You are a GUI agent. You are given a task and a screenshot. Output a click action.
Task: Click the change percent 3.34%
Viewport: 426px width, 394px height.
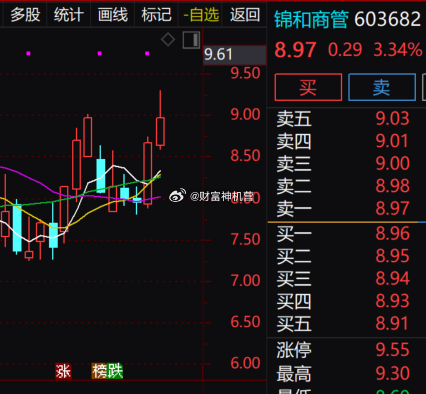(398, 50)
